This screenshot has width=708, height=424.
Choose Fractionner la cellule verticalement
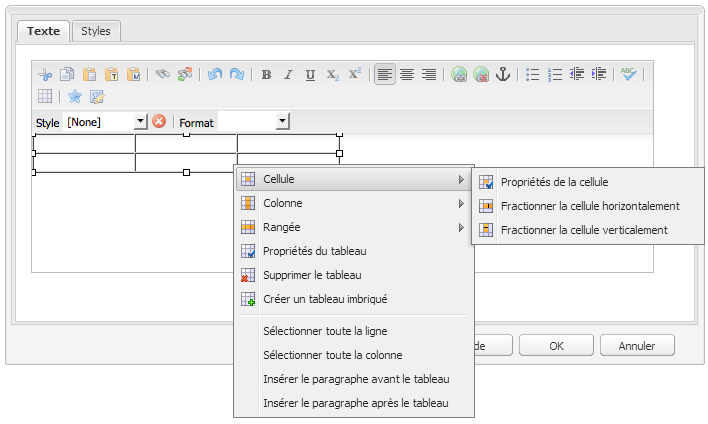point(588,230)
